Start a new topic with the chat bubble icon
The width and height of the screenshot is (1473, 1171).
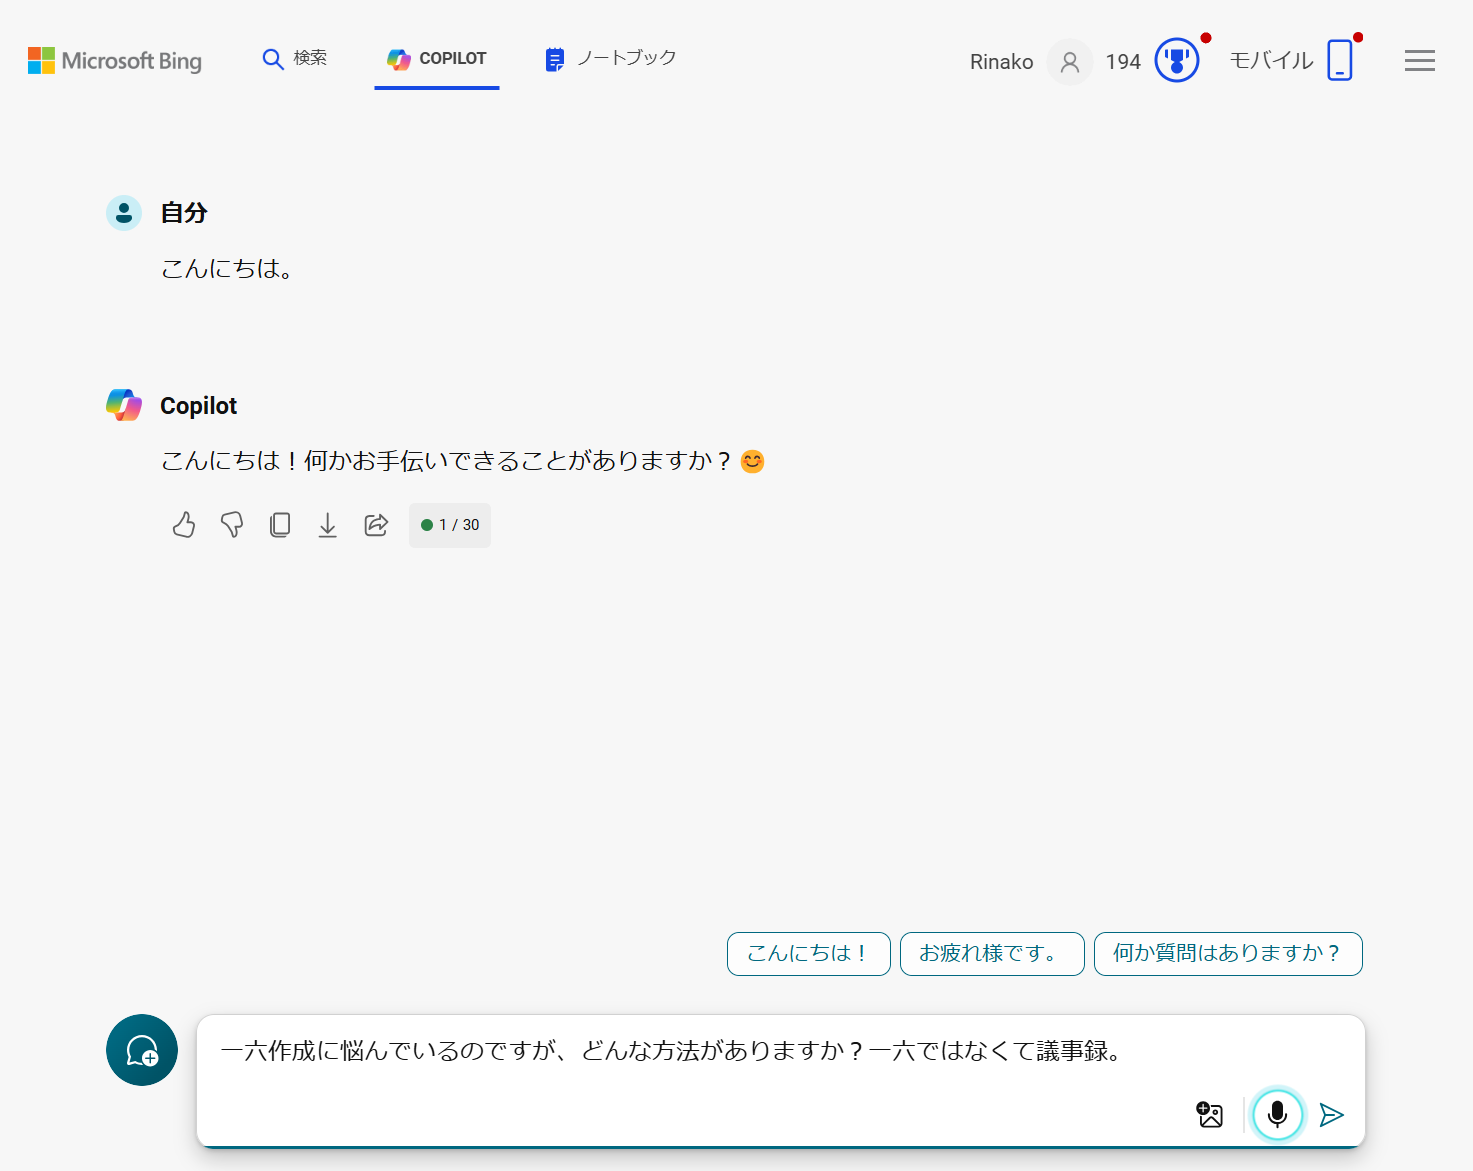pyautogui.click(x=141, y=1050)
